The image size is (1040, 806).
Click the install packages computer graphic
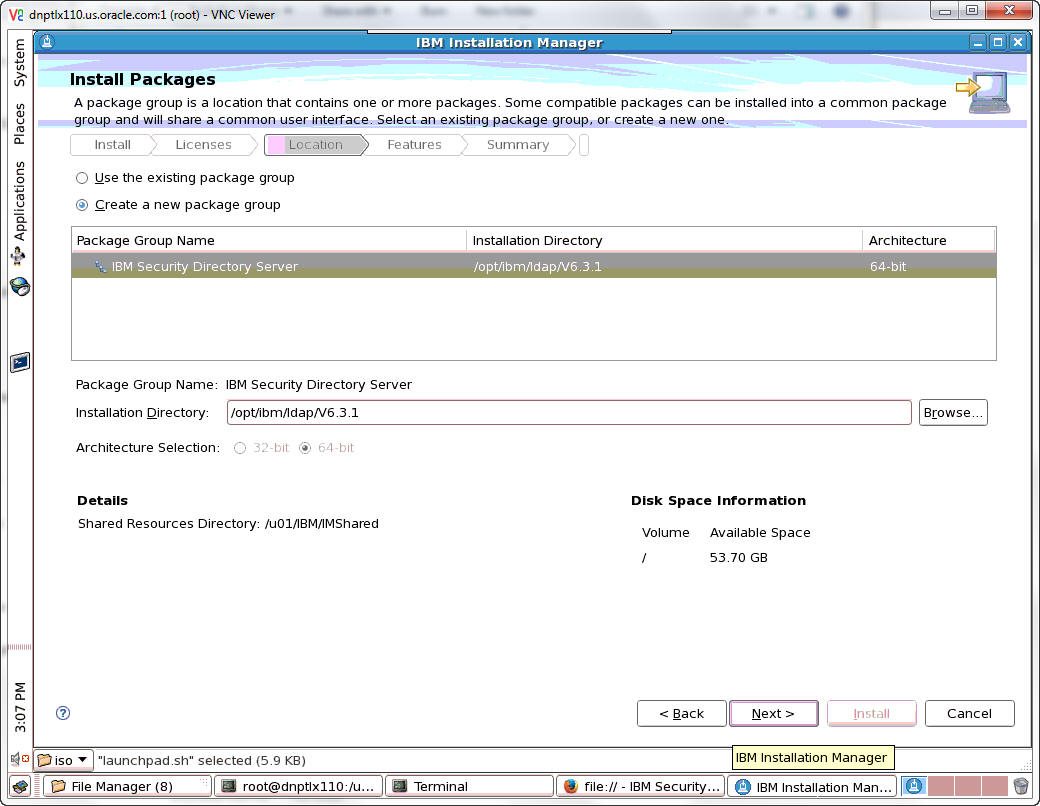pyautogui.click(x=983, y=92)
